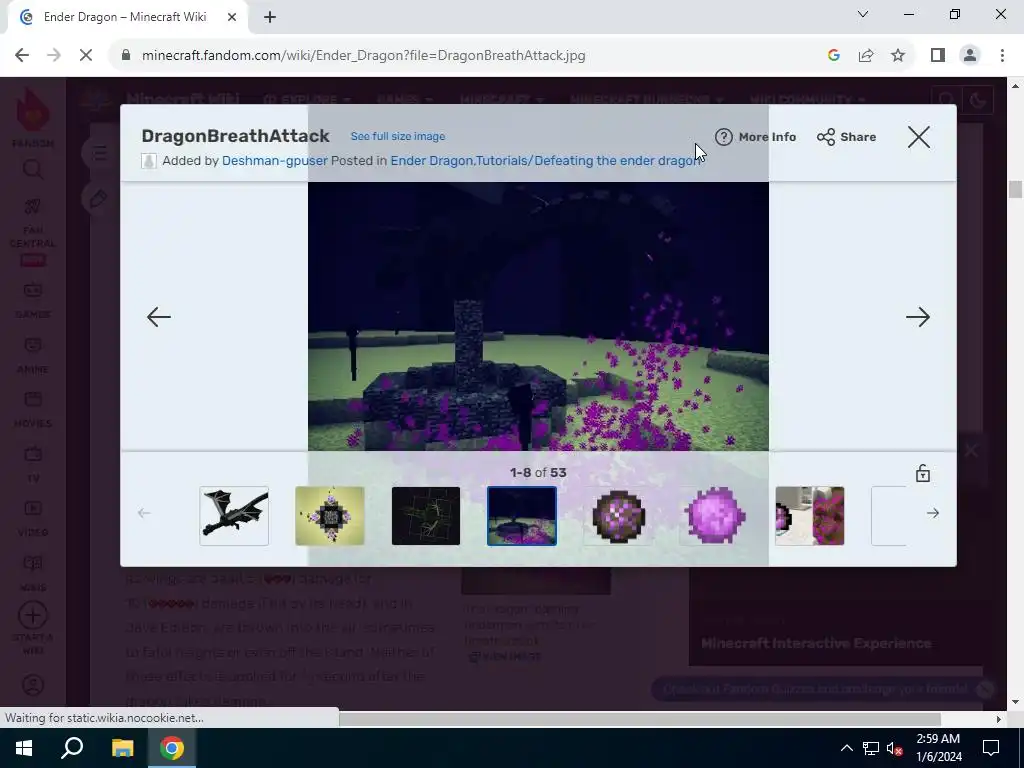Click the vertical page scrollbar thumb
This screenshot has width=1024, height=768.
[1015, 189]
